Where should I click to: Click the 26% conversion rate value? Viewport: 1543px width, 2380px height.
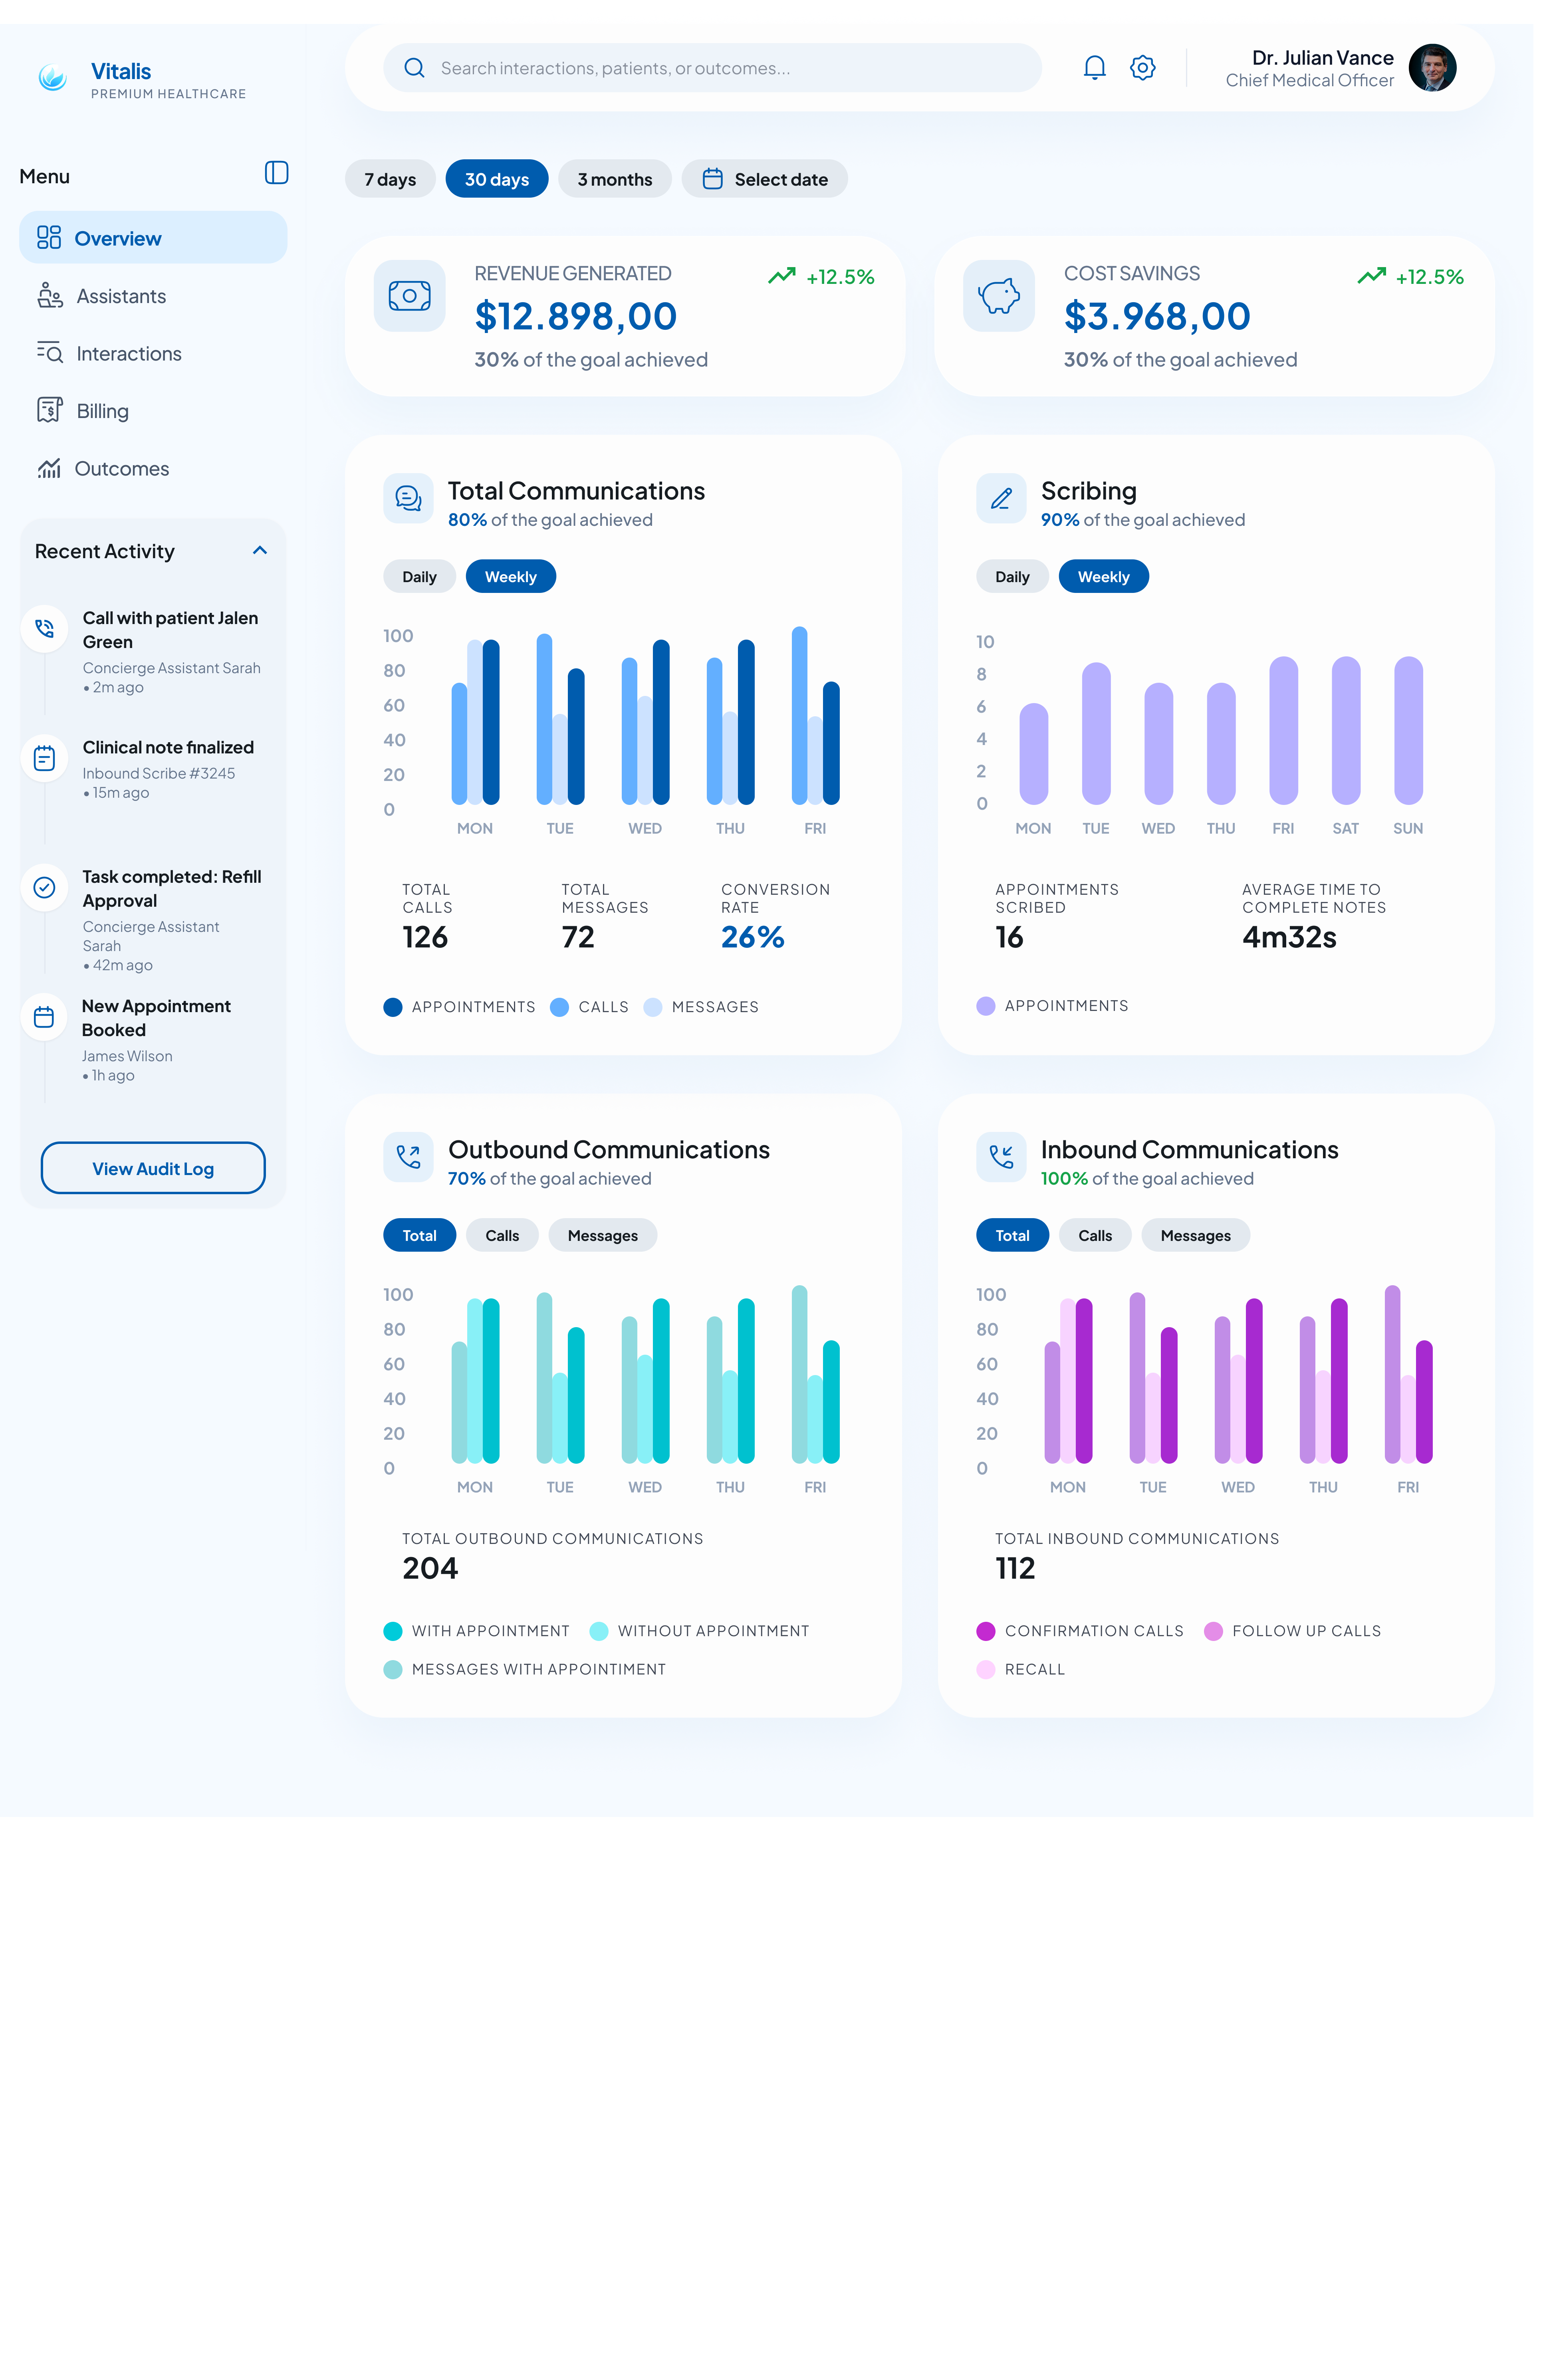click(x=753, y=937)
